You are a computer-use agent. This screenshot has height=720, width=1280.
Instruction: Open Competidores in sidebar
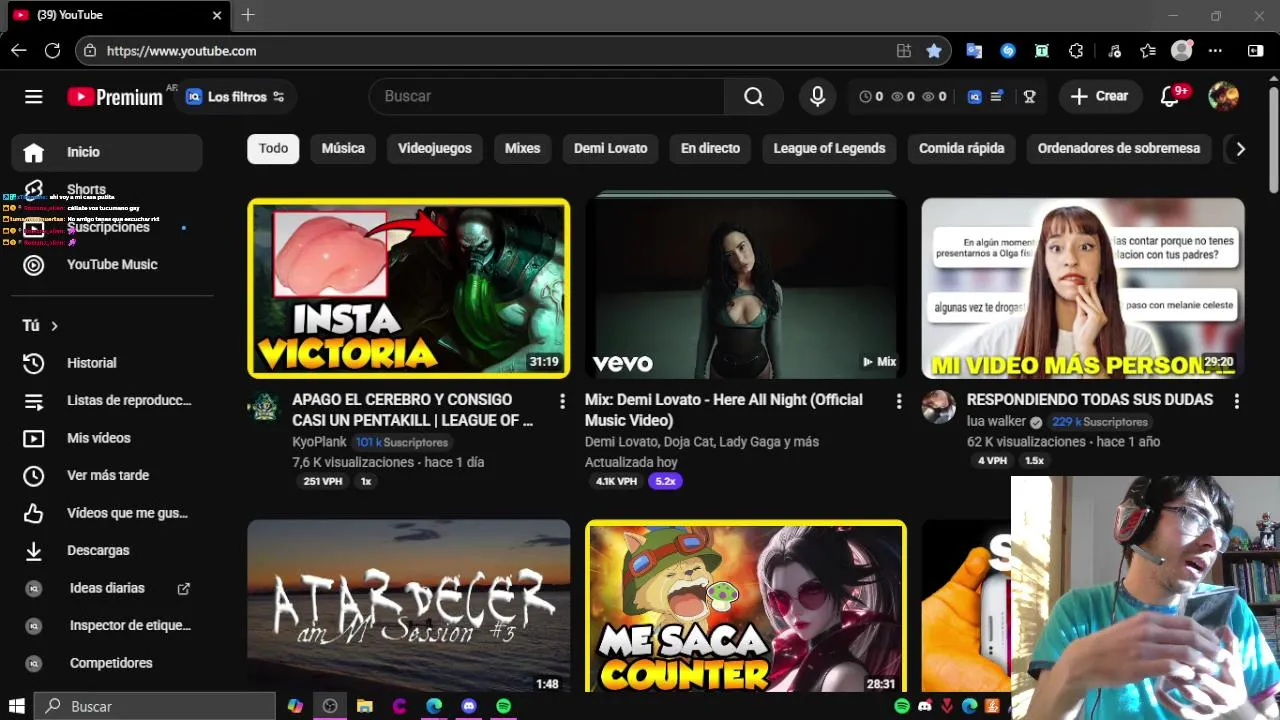107,663
